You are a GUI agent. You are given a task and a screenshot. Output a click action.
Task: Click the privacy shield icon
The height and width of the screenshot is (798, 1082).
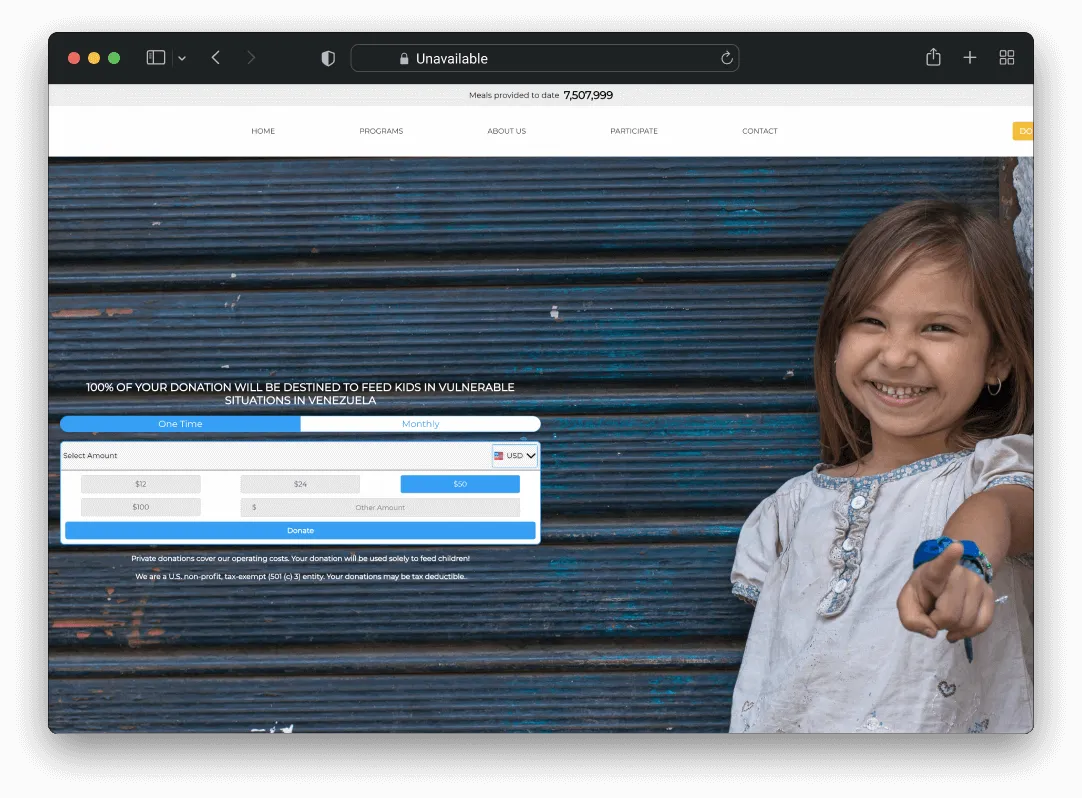(328, 59)
